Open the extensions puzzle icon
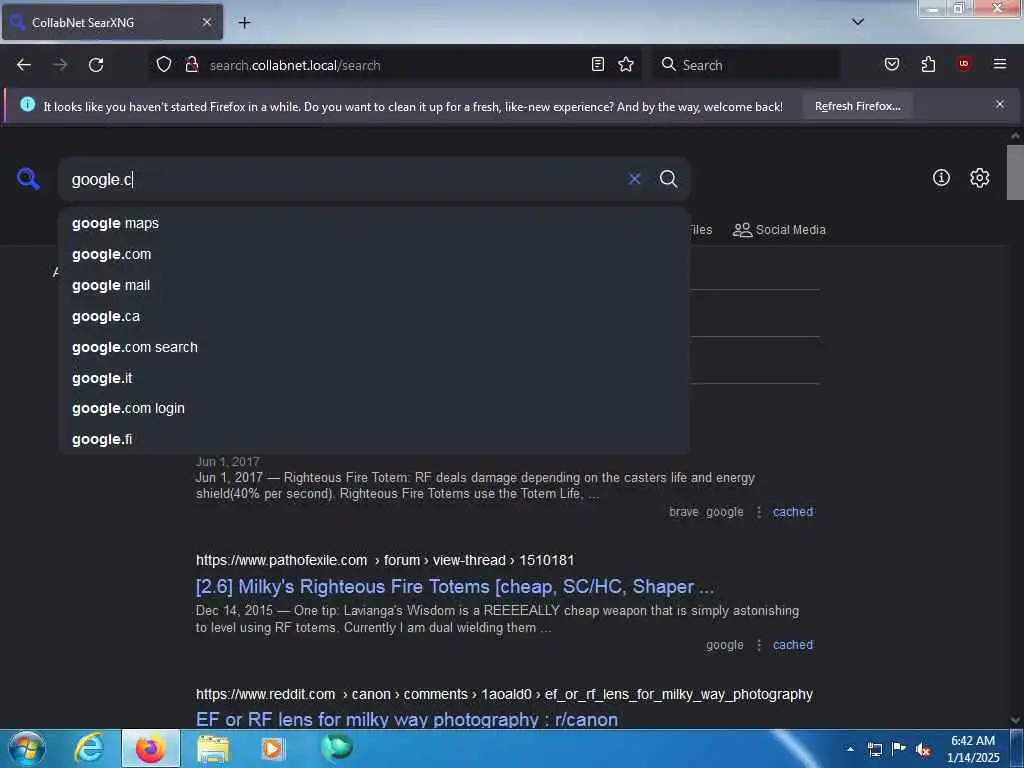Screen dimensions: 1024x768 coord(928,64)
